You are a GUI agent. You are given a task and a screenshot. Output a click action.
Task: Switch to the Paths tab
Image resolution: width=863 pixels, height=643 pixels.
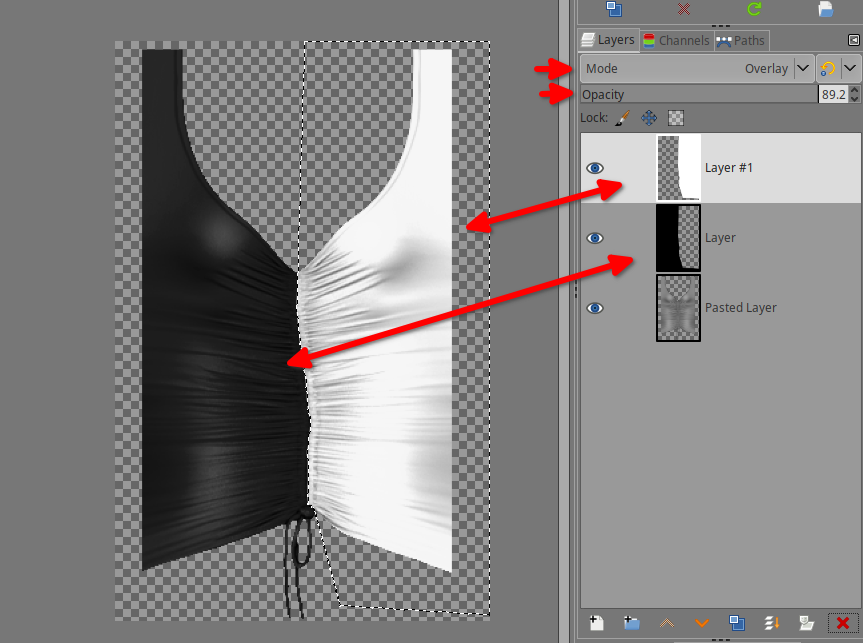pyautogui.click(x=740, y=41)
